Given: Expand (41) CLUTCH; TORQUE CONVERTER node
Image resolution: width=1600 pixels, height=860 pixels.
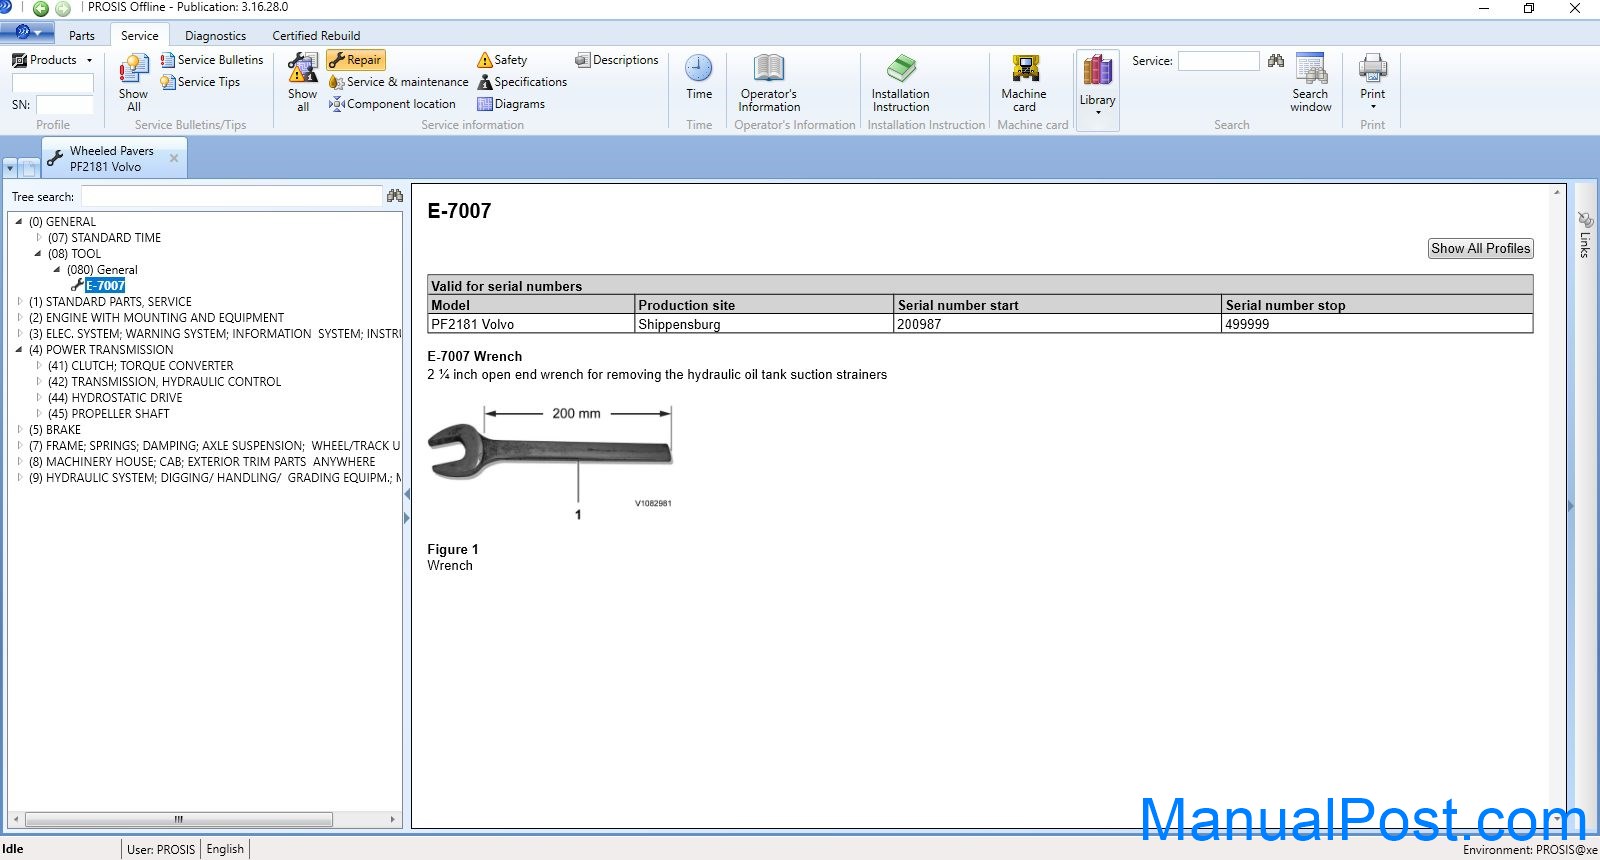Looking at the screenshot, I should [x=39, y=366].
